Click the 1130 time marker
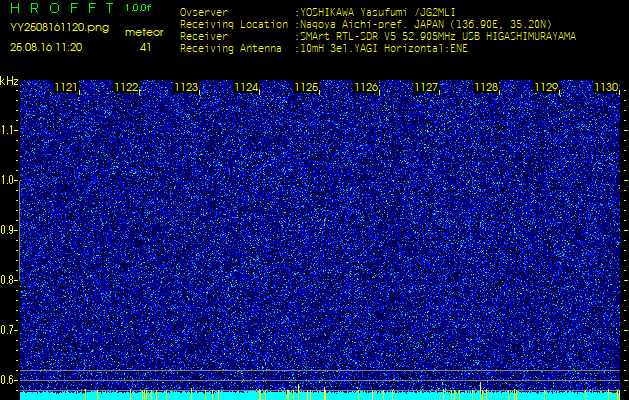629x400 pixels. [x=606, y=87]
